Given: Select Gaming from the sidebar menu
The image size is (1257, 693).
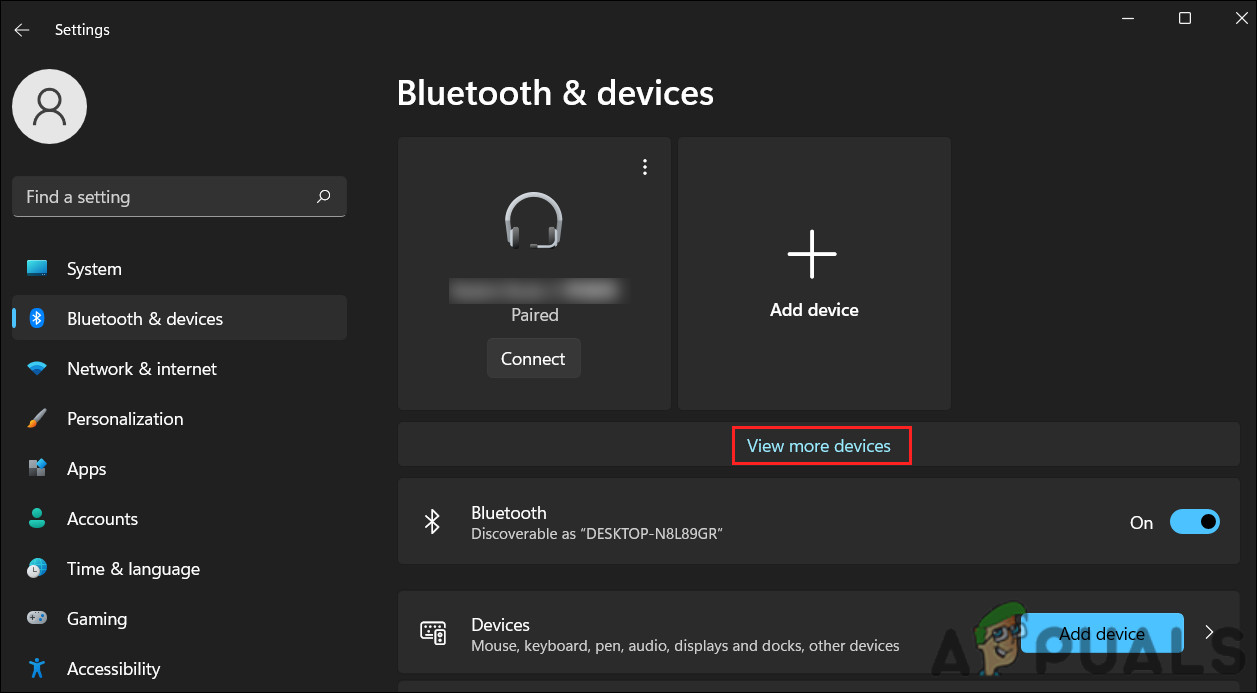Looking at the screenshot, I should [x=97, y=618].
